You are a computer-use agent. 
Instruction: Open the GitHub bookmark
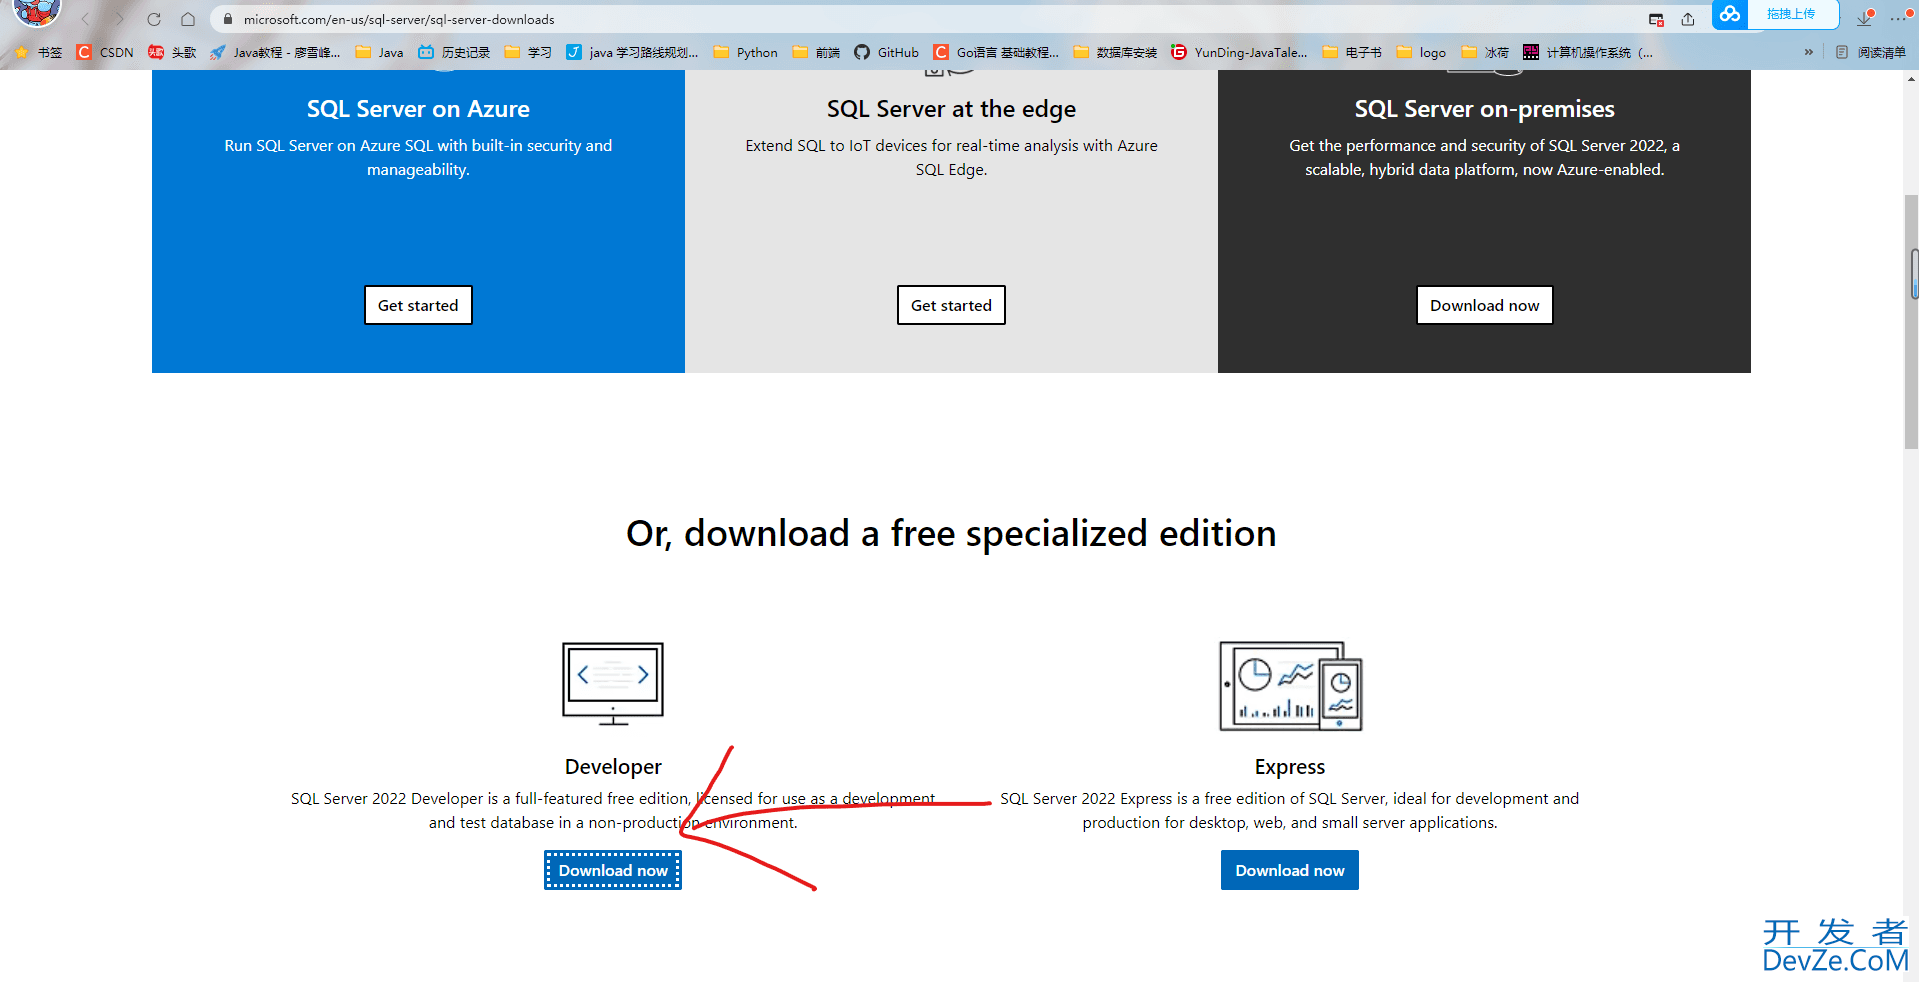(886, 52)
